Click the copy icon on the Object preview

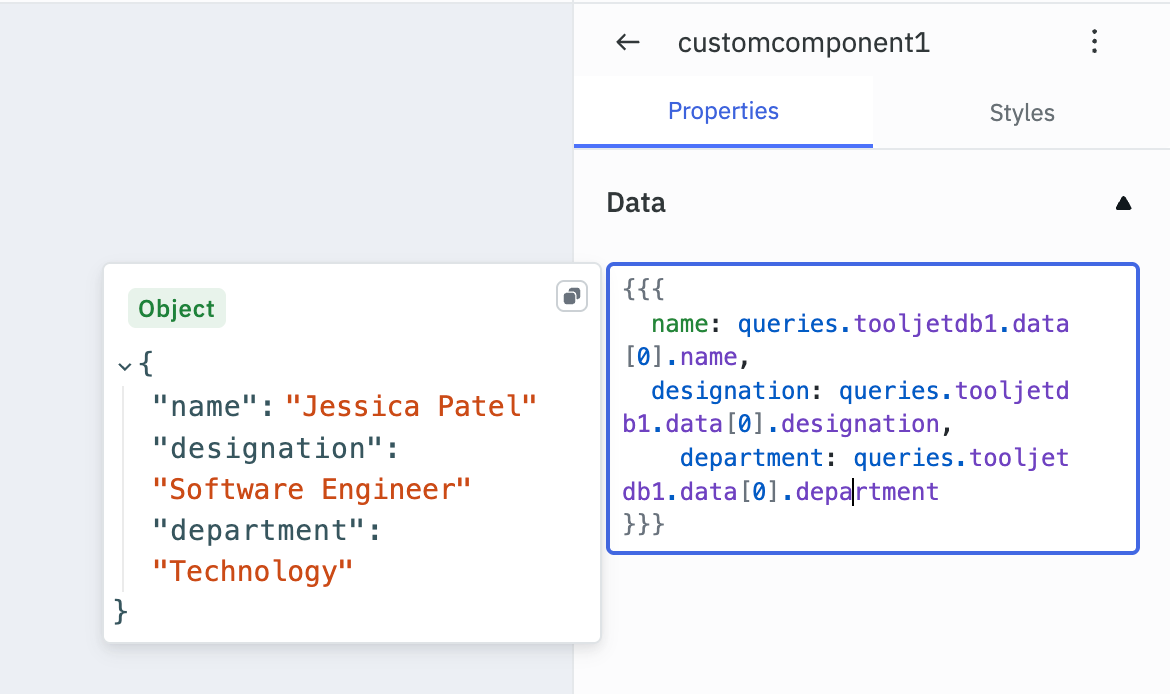571,296
